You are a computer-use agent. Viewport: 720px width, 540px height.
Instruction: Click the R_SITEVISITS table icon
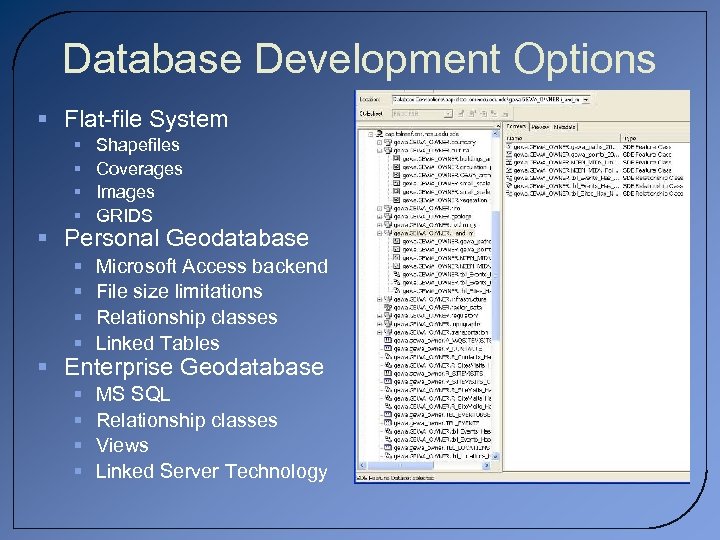coord(388,373)
